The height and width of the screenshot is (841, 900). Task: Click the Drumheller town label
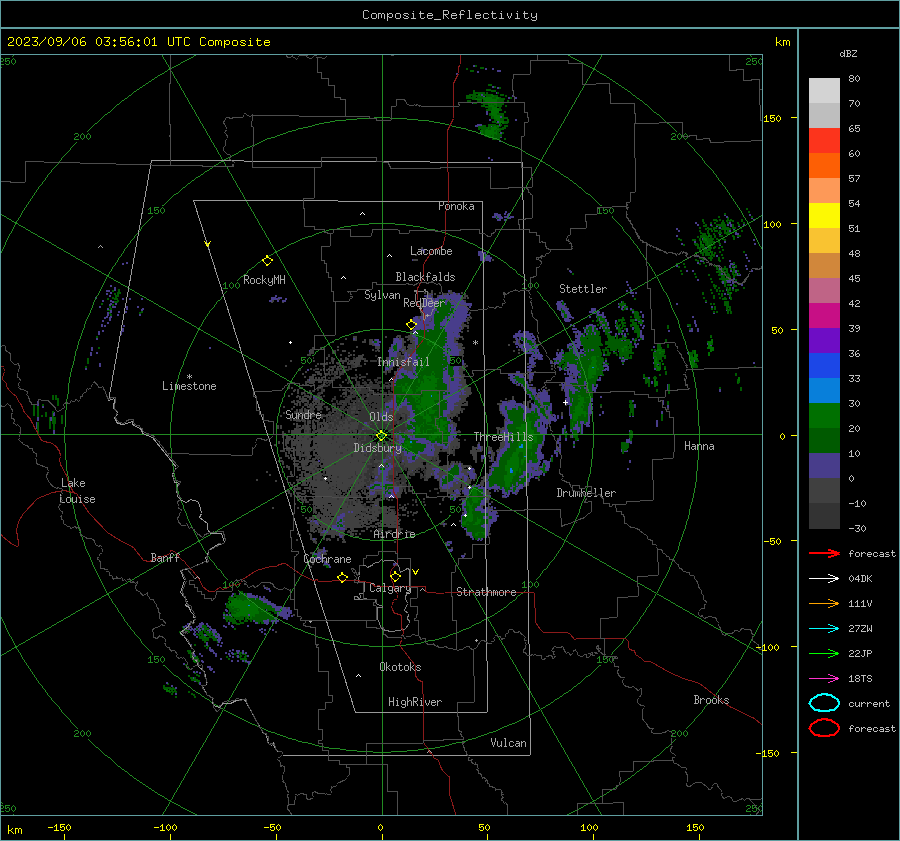(x=586, y=493)
